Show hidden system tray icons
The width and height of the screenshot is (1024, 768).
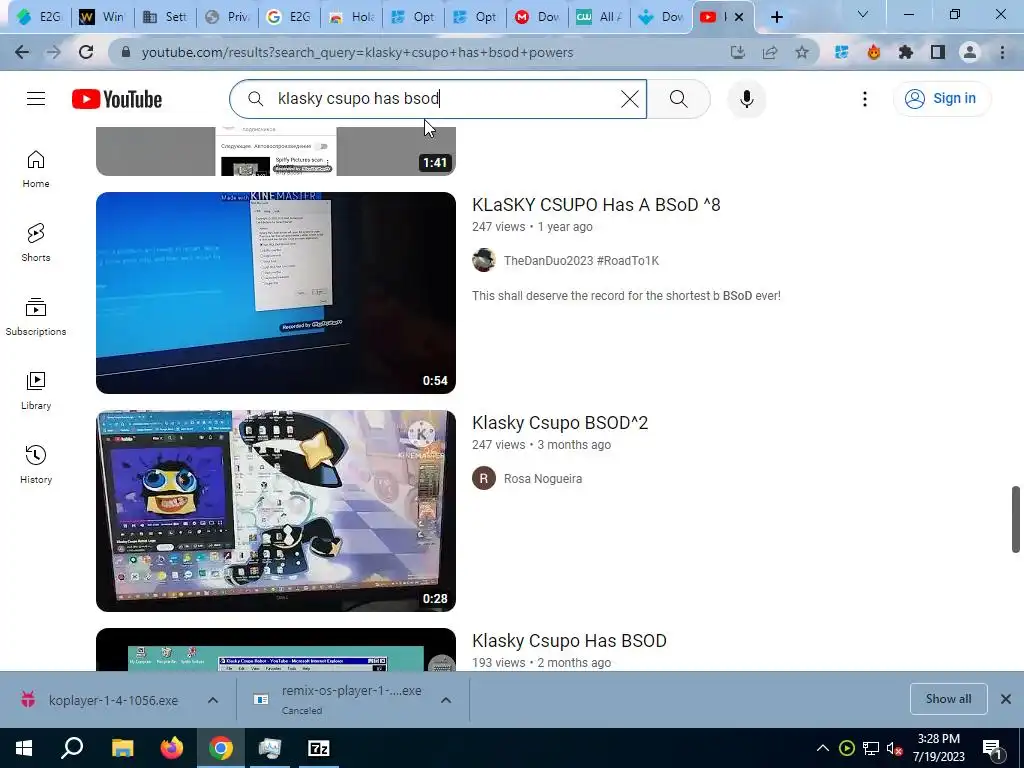point(823,748)
